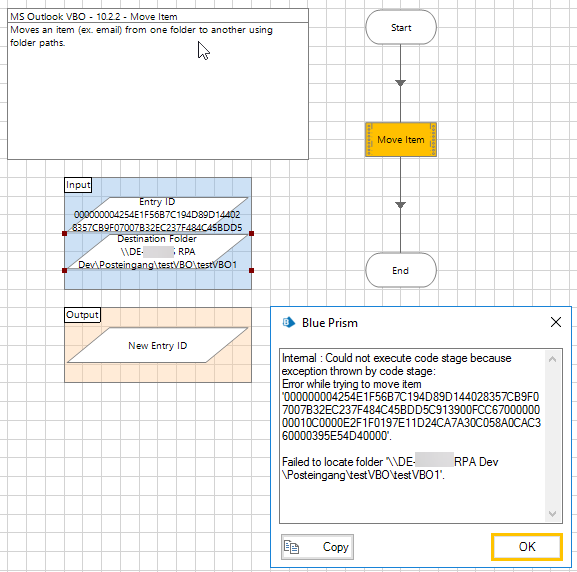Screen dimensions: 577x572
Task: Click the arrow between Start and Move Item
Action: (x=400, y=83)
